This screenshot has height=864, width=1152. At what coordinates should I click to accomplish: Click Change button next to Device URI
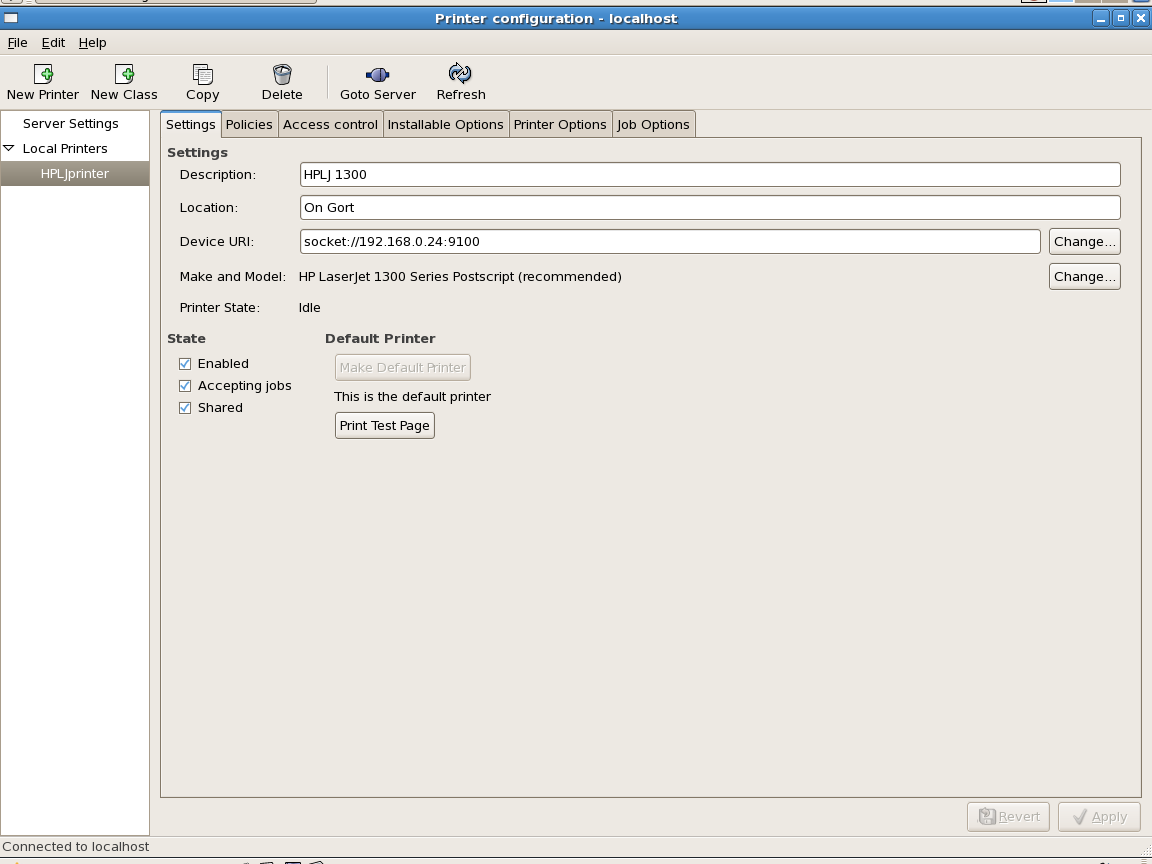click(x=1084, y=242)
